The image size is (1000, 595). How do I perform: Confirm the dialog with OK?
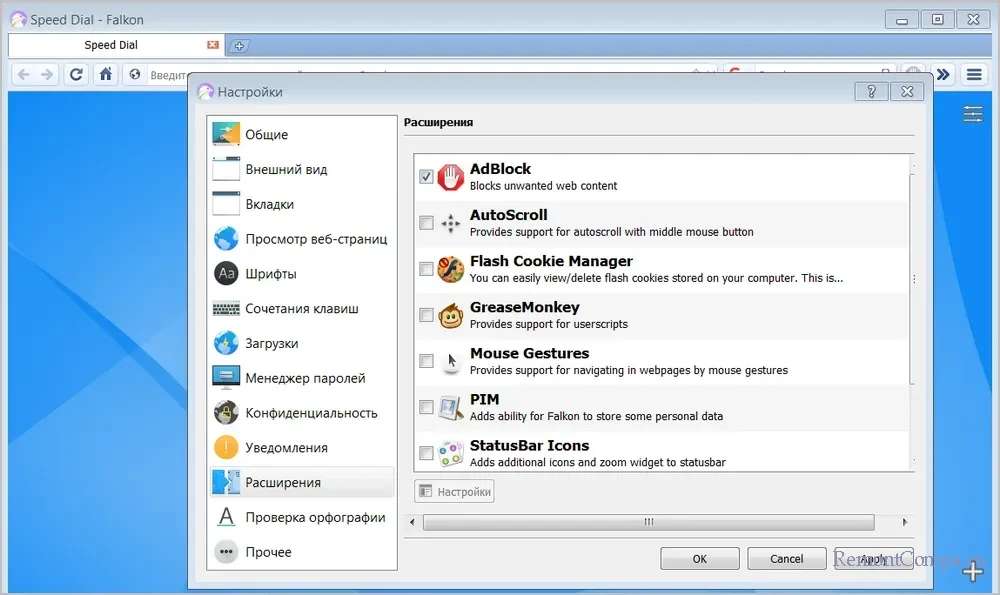coord(700,559)
